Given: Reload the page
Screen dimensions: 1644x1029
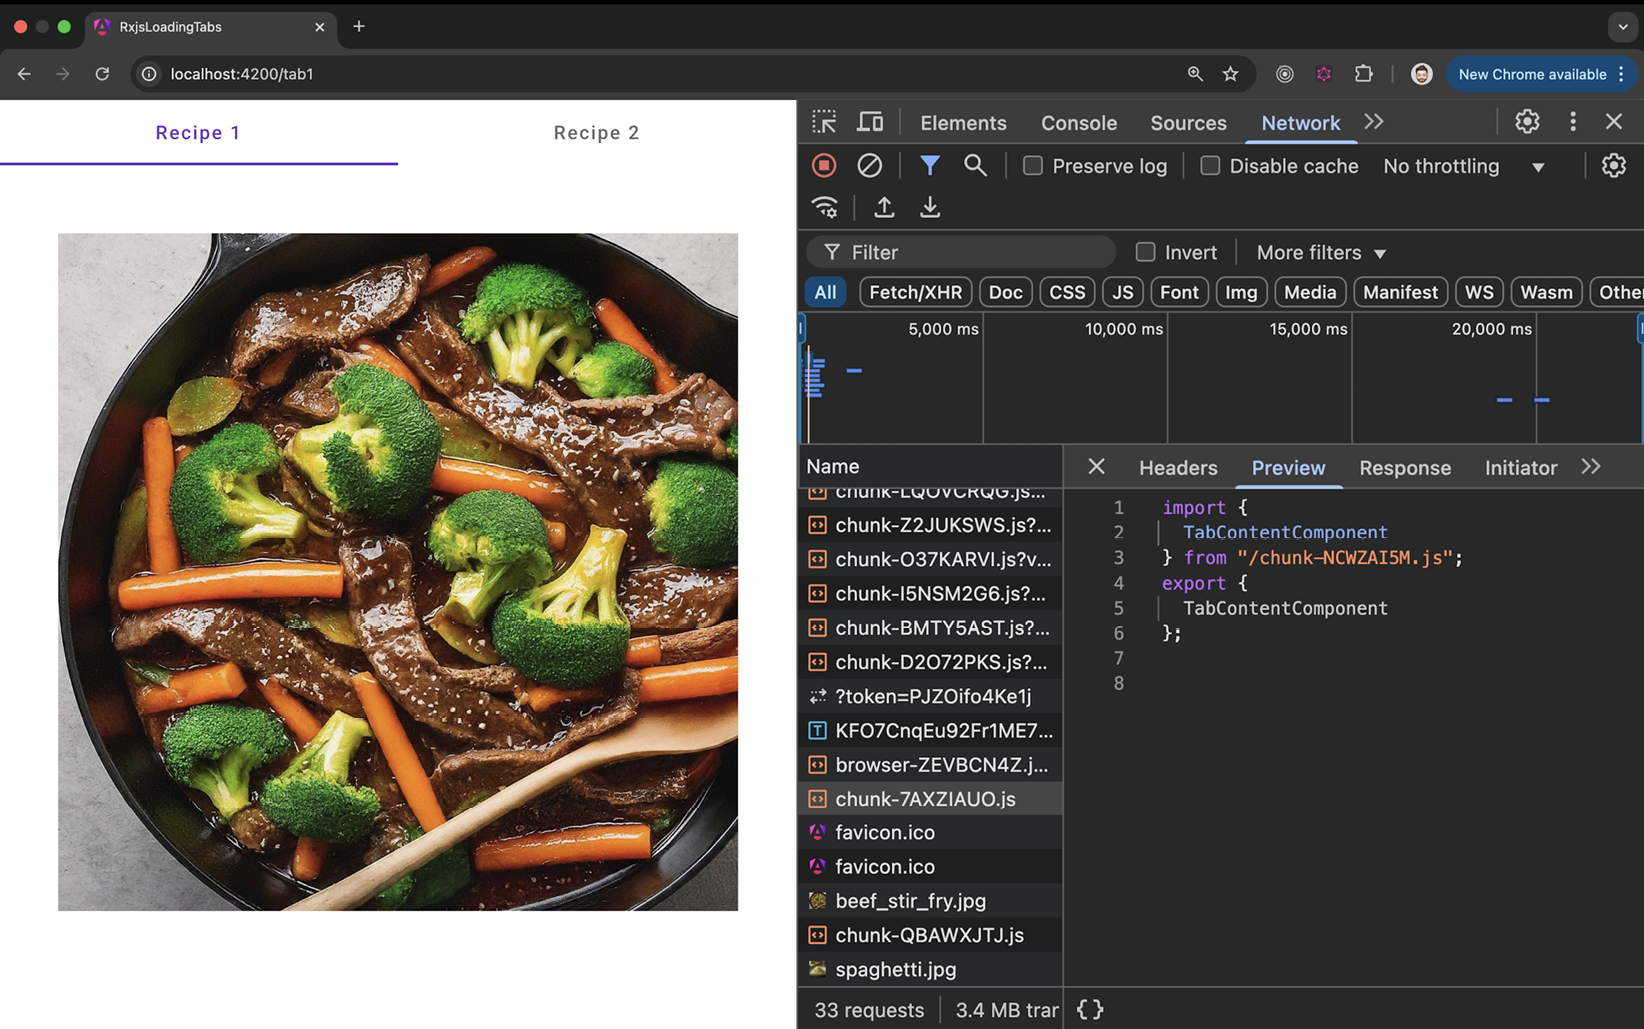Looking at the screenshot, I should [102, 74].
